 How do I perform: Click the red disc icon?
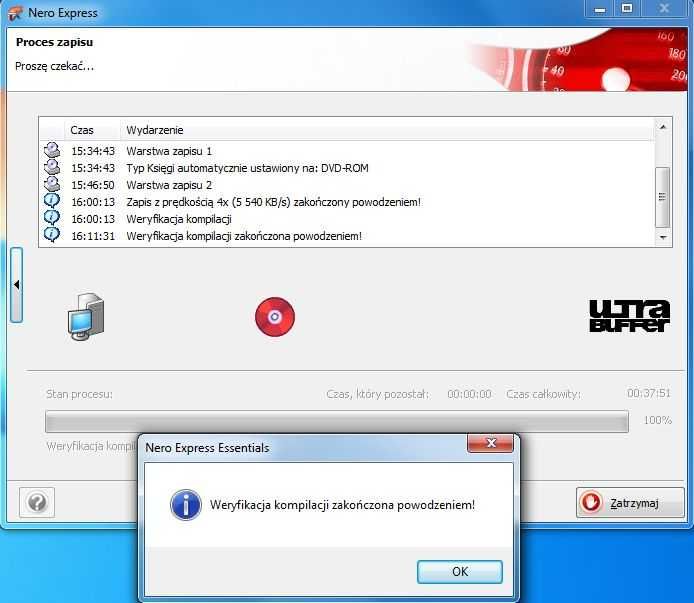(275, 317)
